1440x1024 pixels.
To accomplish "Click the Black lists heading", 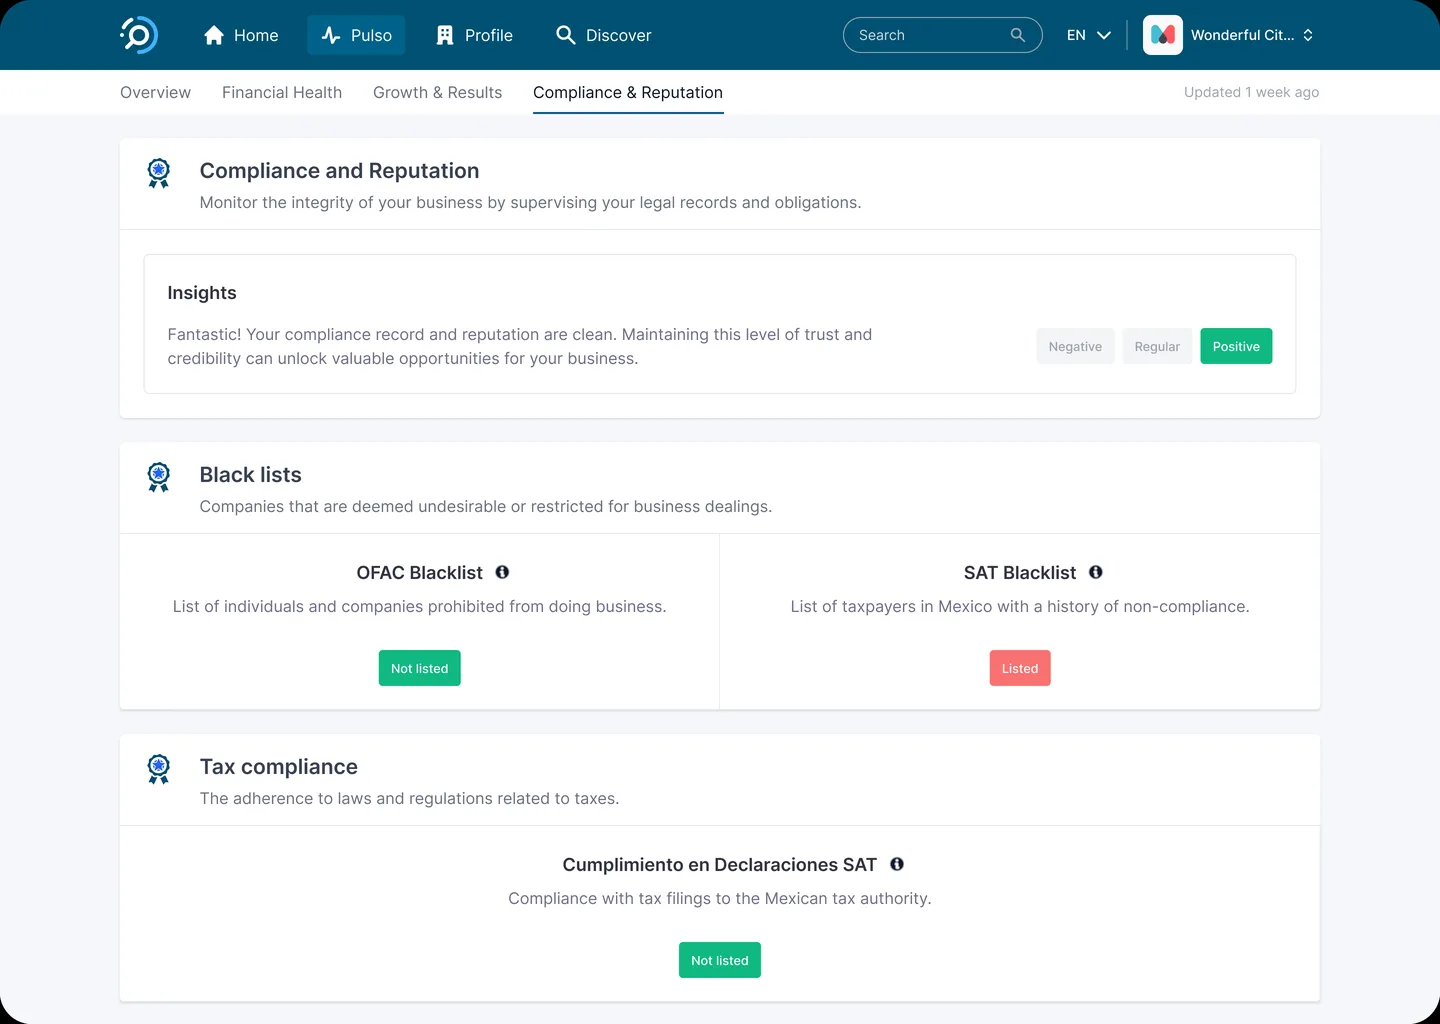I will pyautogui.click(x=251, y=475).
